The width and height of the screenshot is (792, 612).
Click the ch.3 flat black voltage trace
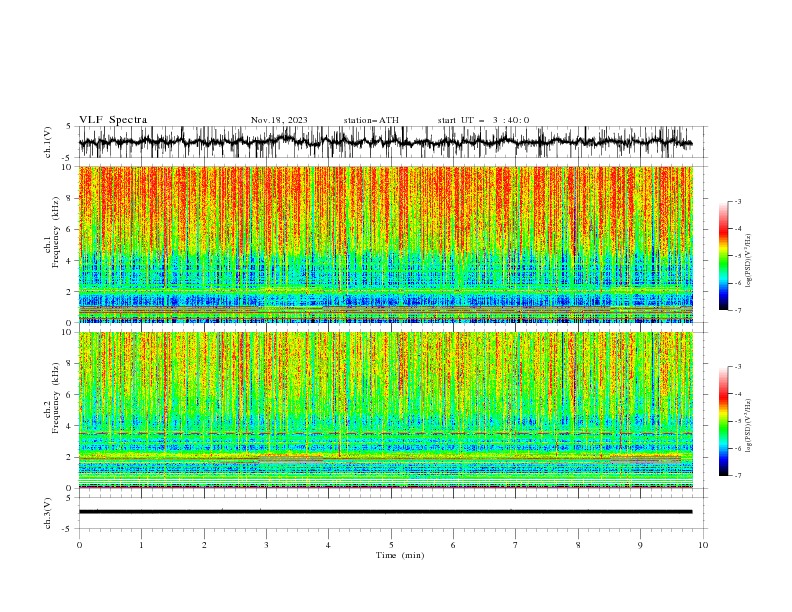[385, 512]
